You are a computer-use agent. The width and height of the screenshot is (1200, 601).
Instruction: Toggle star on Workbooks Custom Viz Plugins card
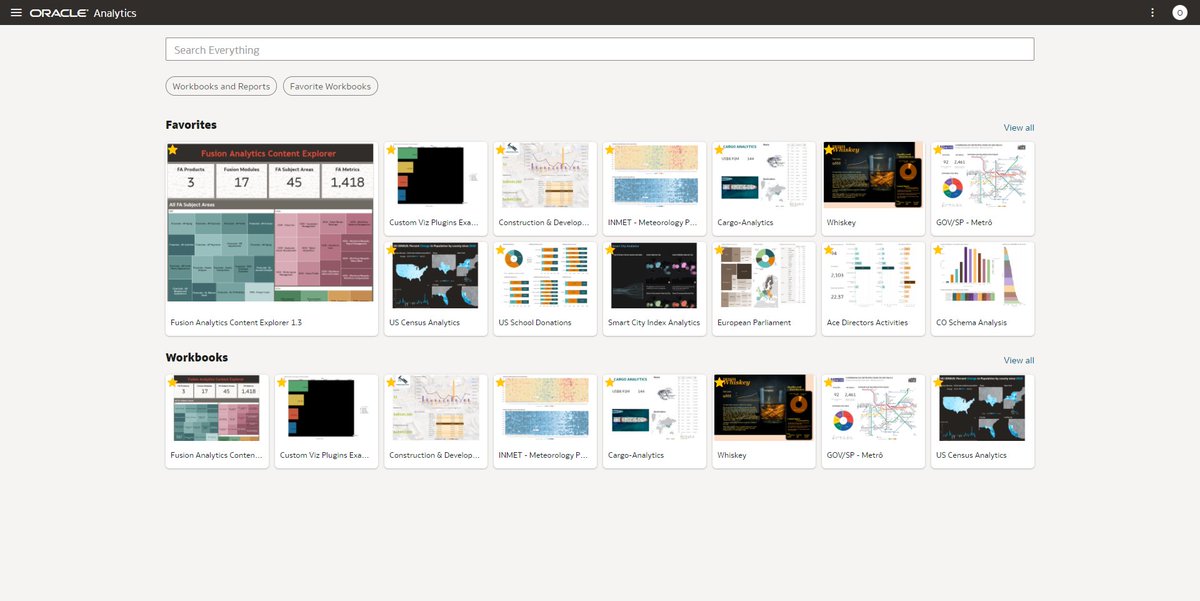click(x=281, y=382)
